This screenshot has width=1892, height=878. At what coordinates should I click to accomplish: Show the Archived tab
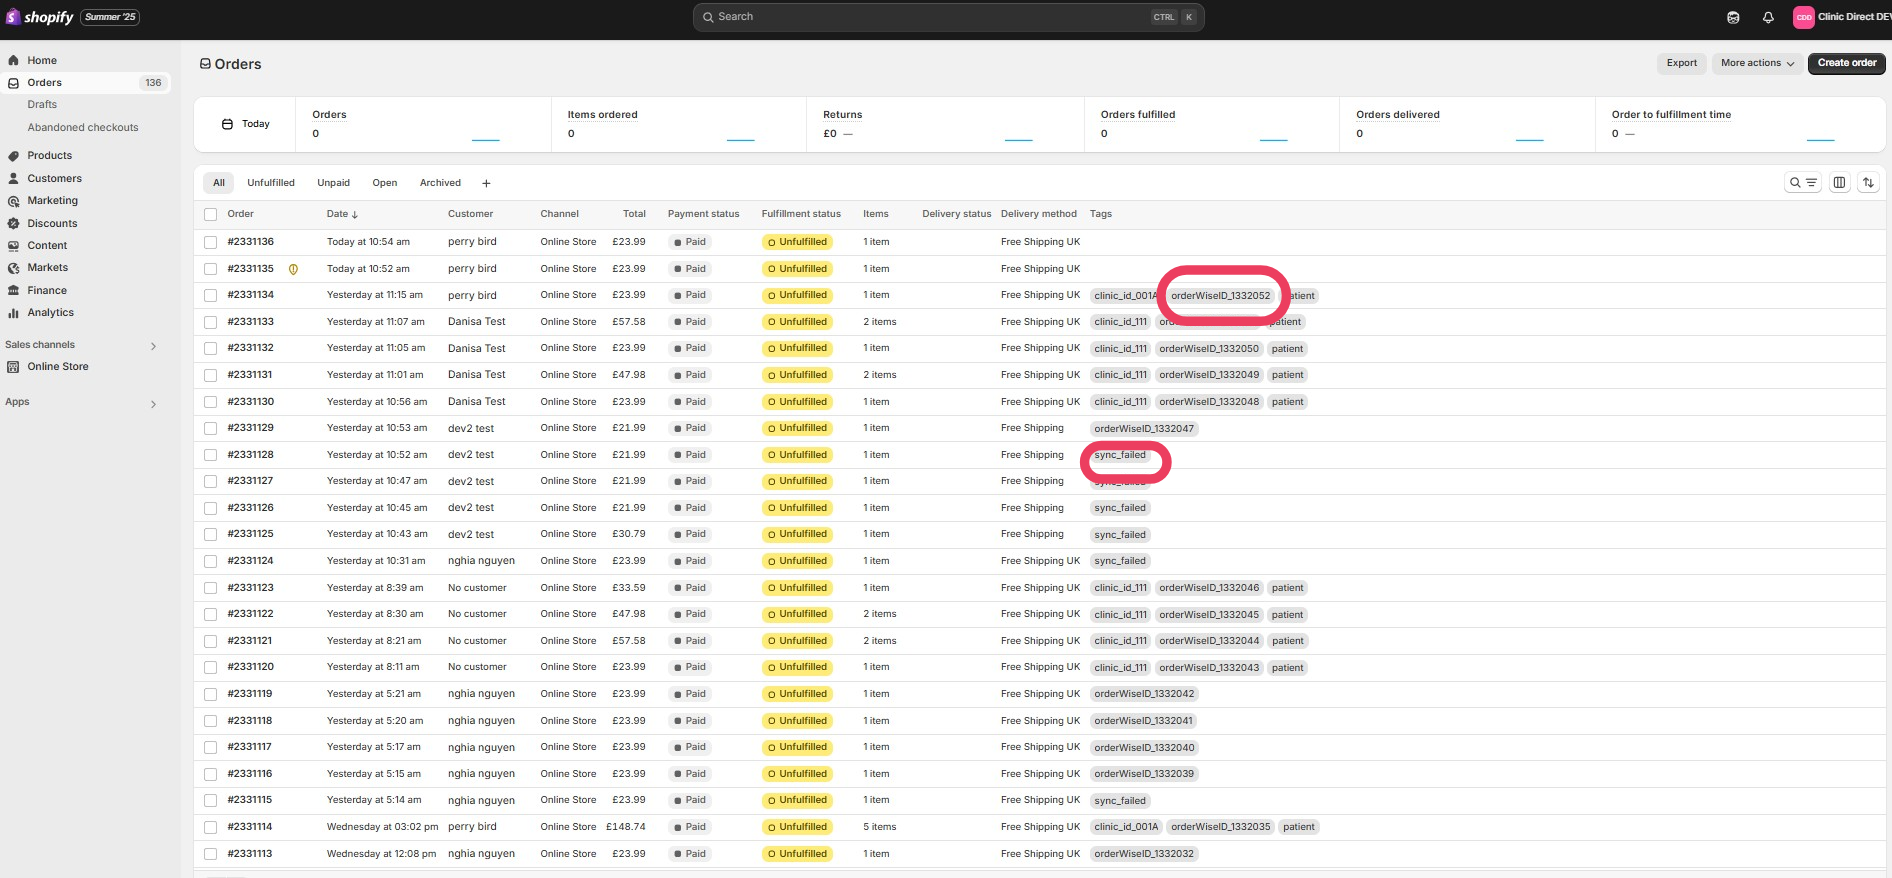click(440, 183)
